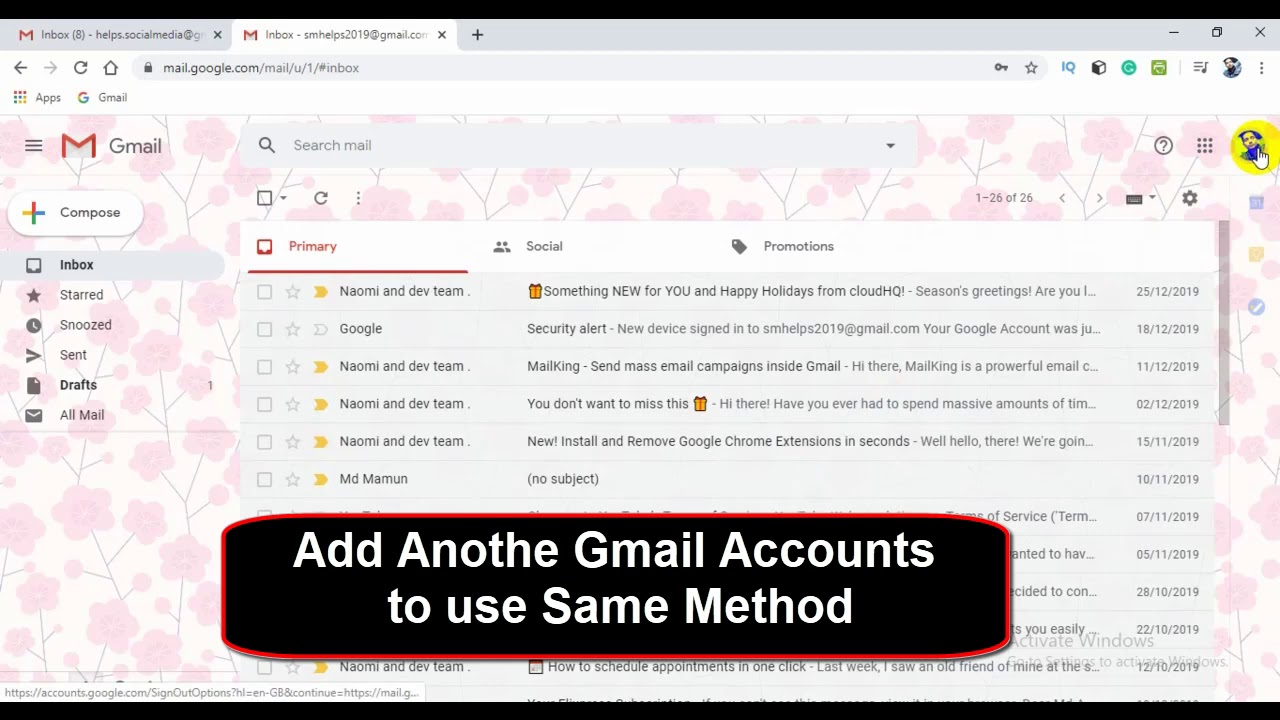Click the password key icon in address bar
Screen dimensions: 1280x720
[x=1001, y=68]
